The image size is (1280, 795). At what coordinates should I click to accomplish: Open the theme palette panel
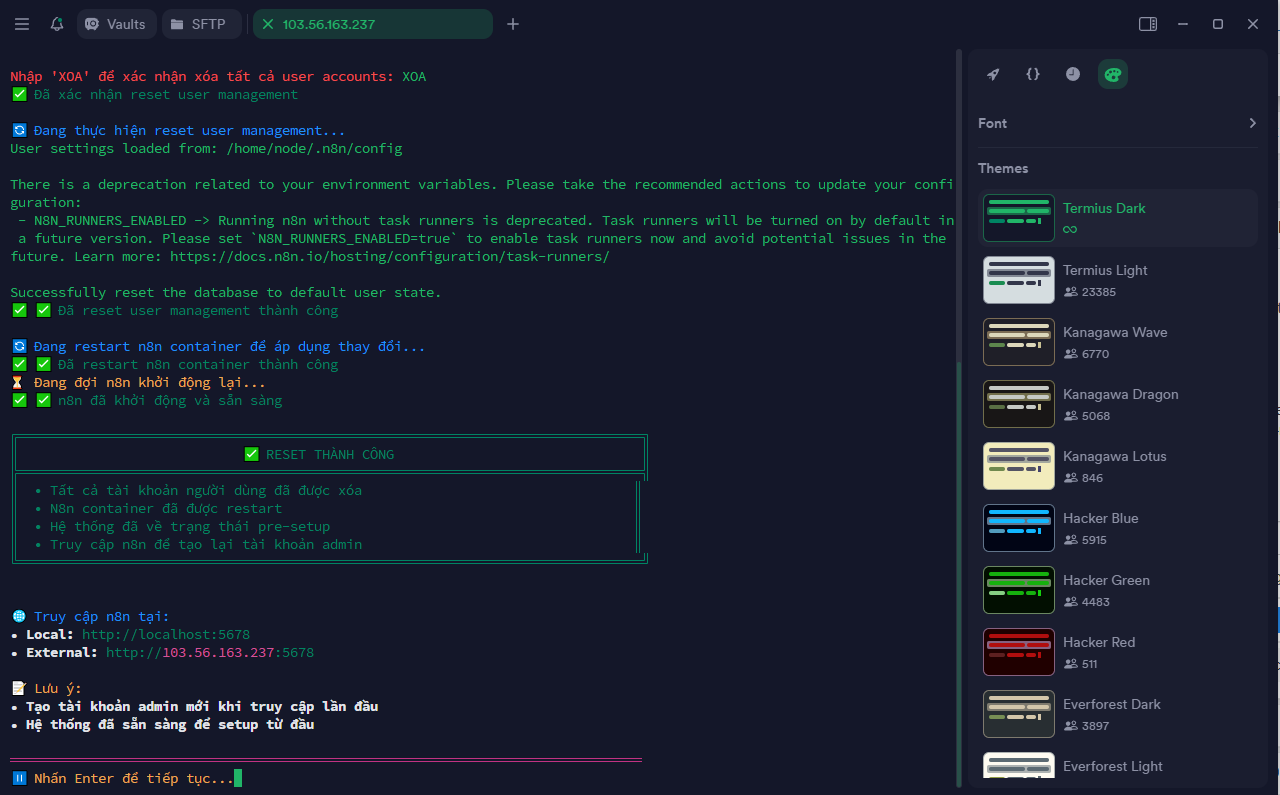click(x=1113, y=74)
